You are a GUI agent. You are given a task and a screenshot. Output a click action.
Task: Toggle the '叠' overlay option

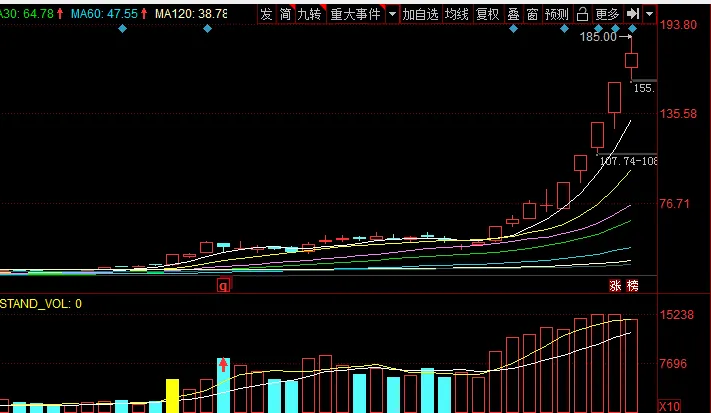(513, 15)
